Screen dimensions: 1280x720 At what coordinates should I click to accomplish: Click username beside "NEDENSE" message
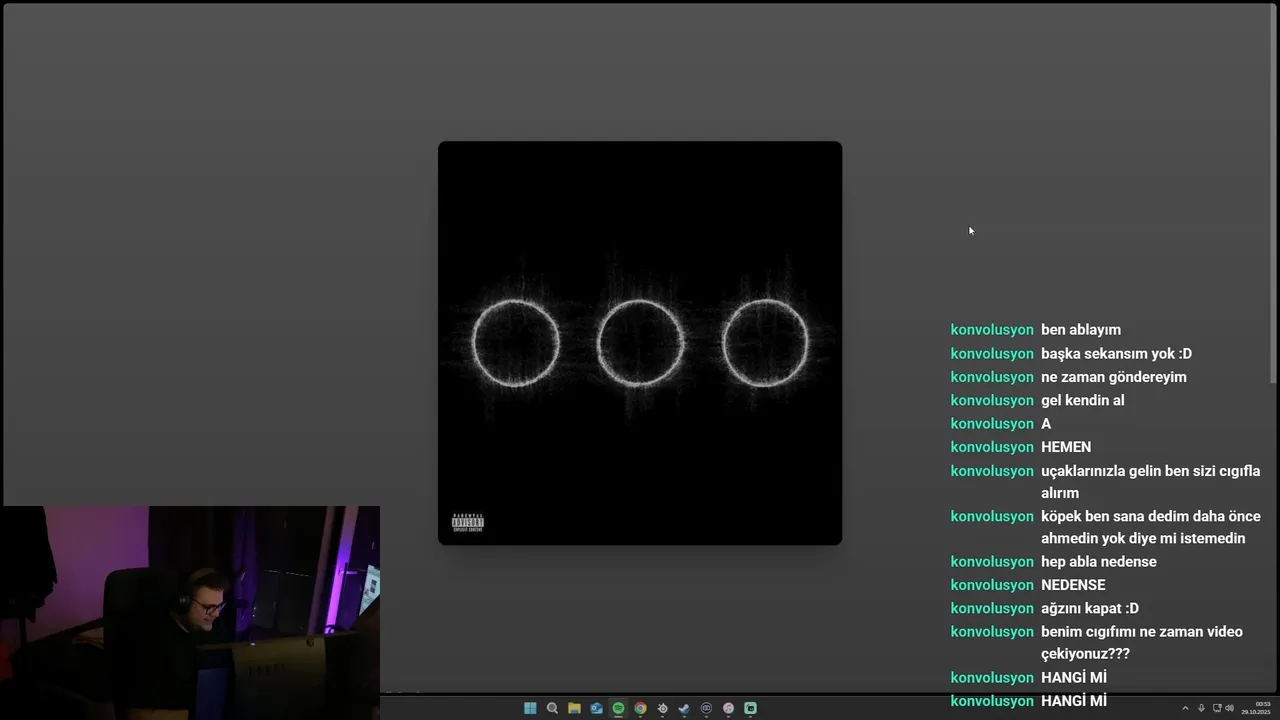pos(992,585)
